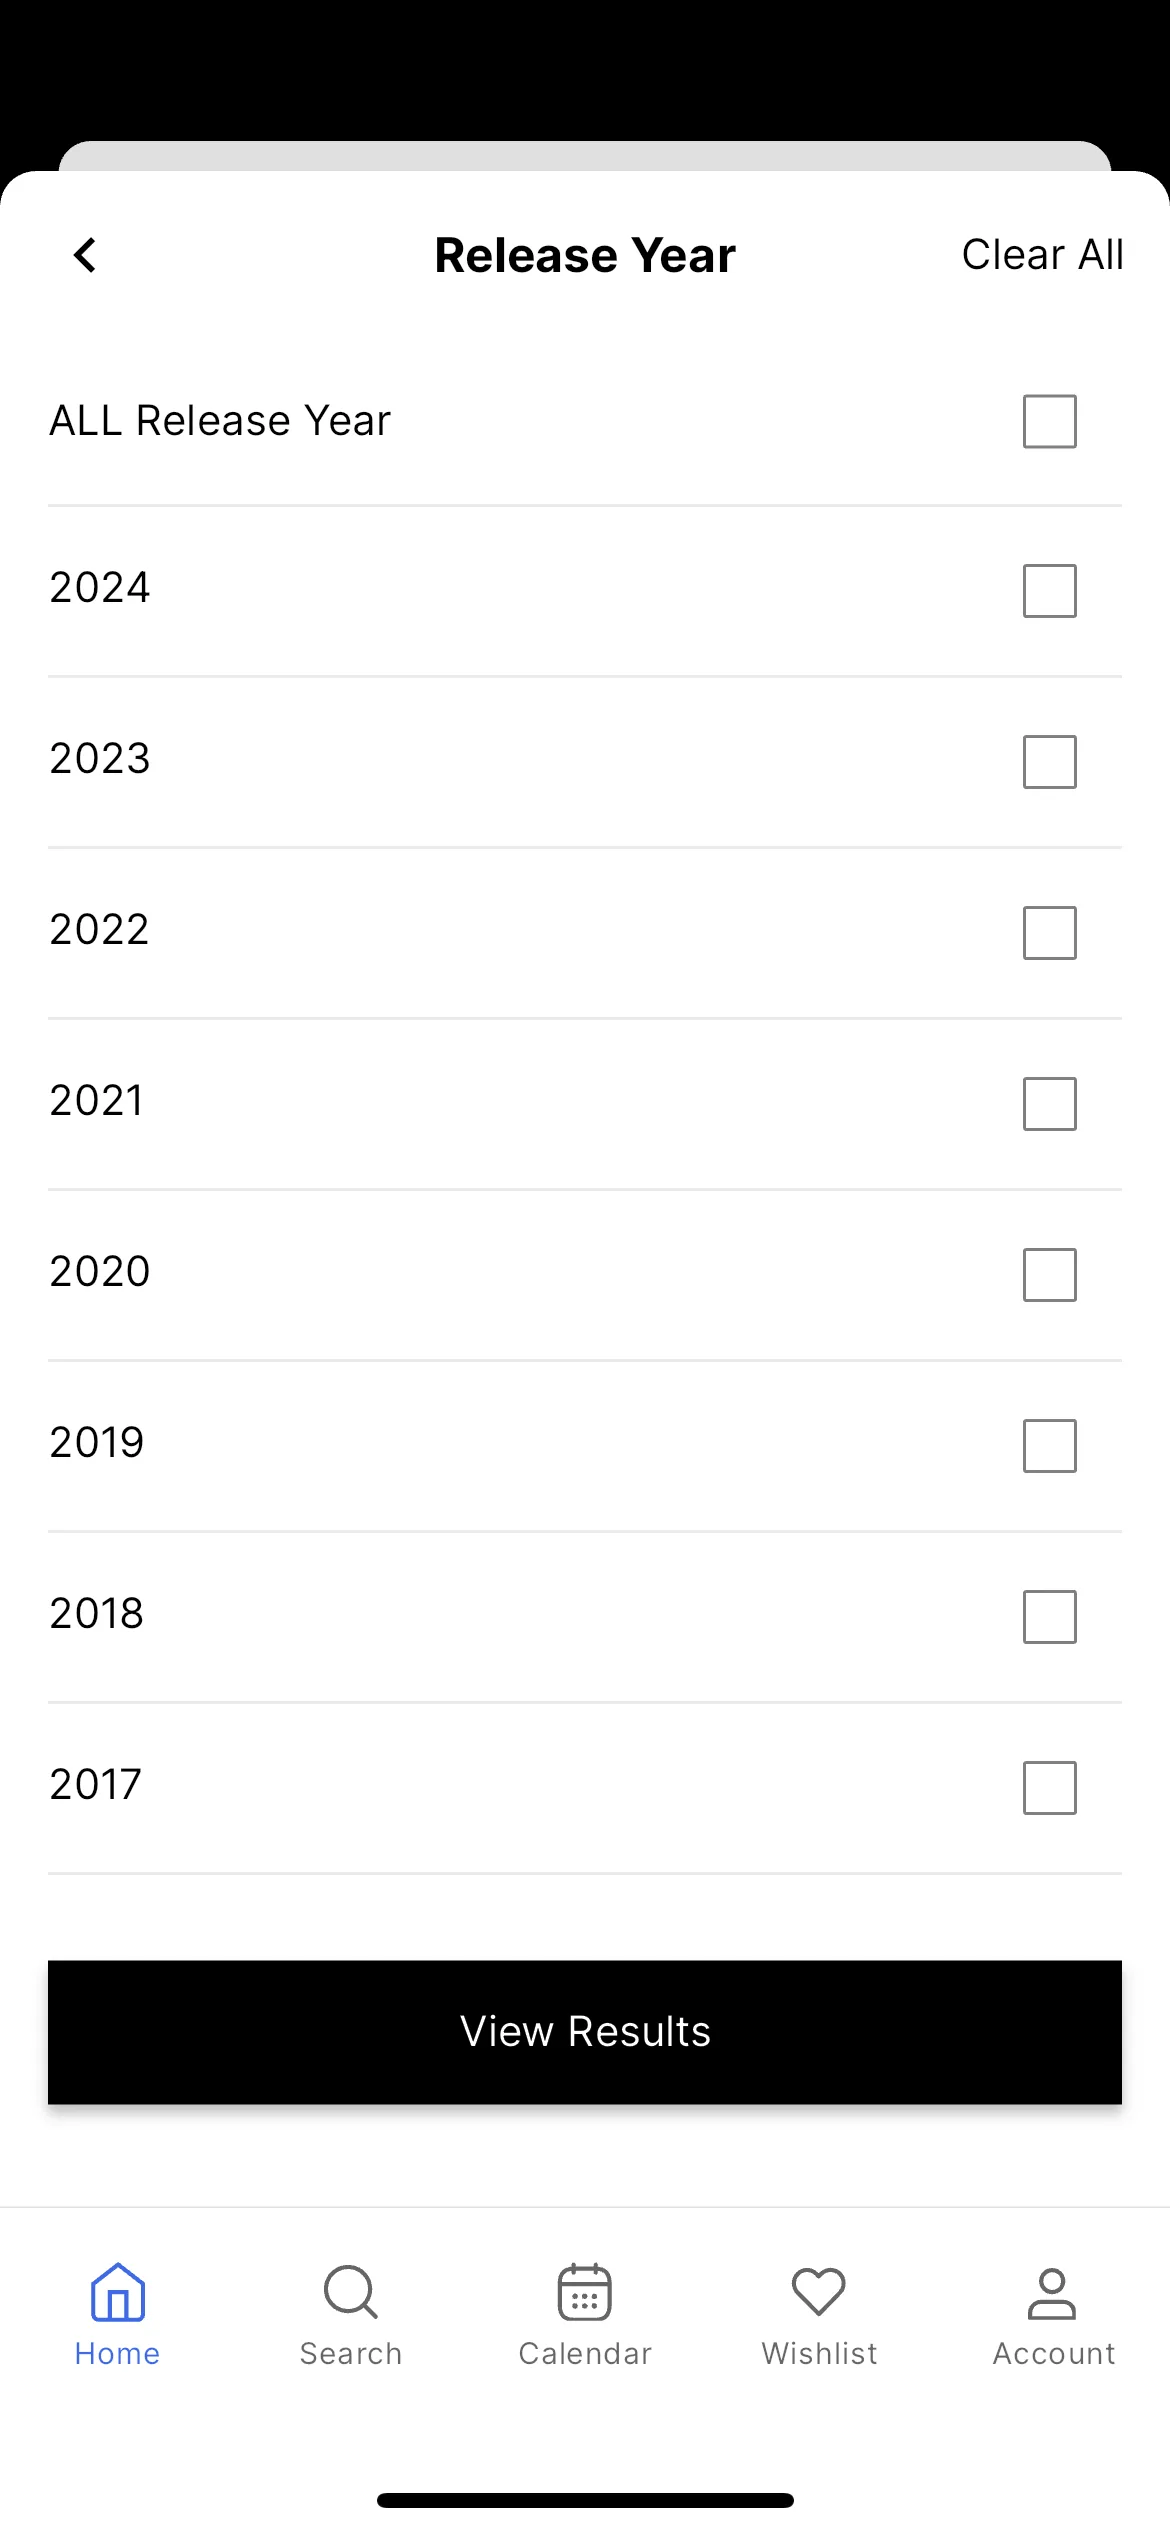Image resolution: width=1170 pixels, height=2532 pixels.
Task: Select the 2020 year row label
Action: coord(100,1272)
